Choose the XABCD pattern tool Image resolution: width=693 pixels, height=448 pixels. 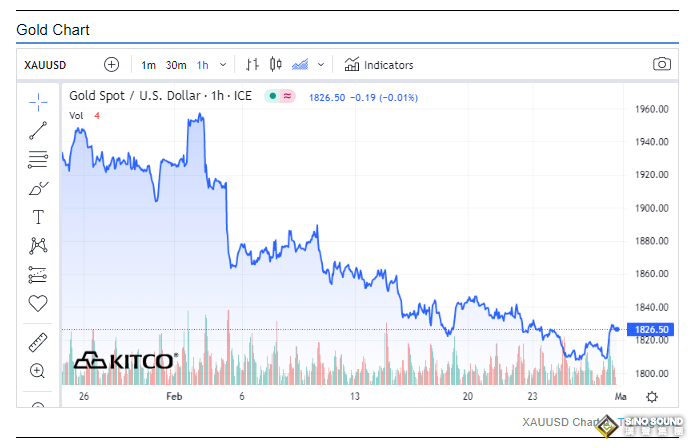pos(38,245)
